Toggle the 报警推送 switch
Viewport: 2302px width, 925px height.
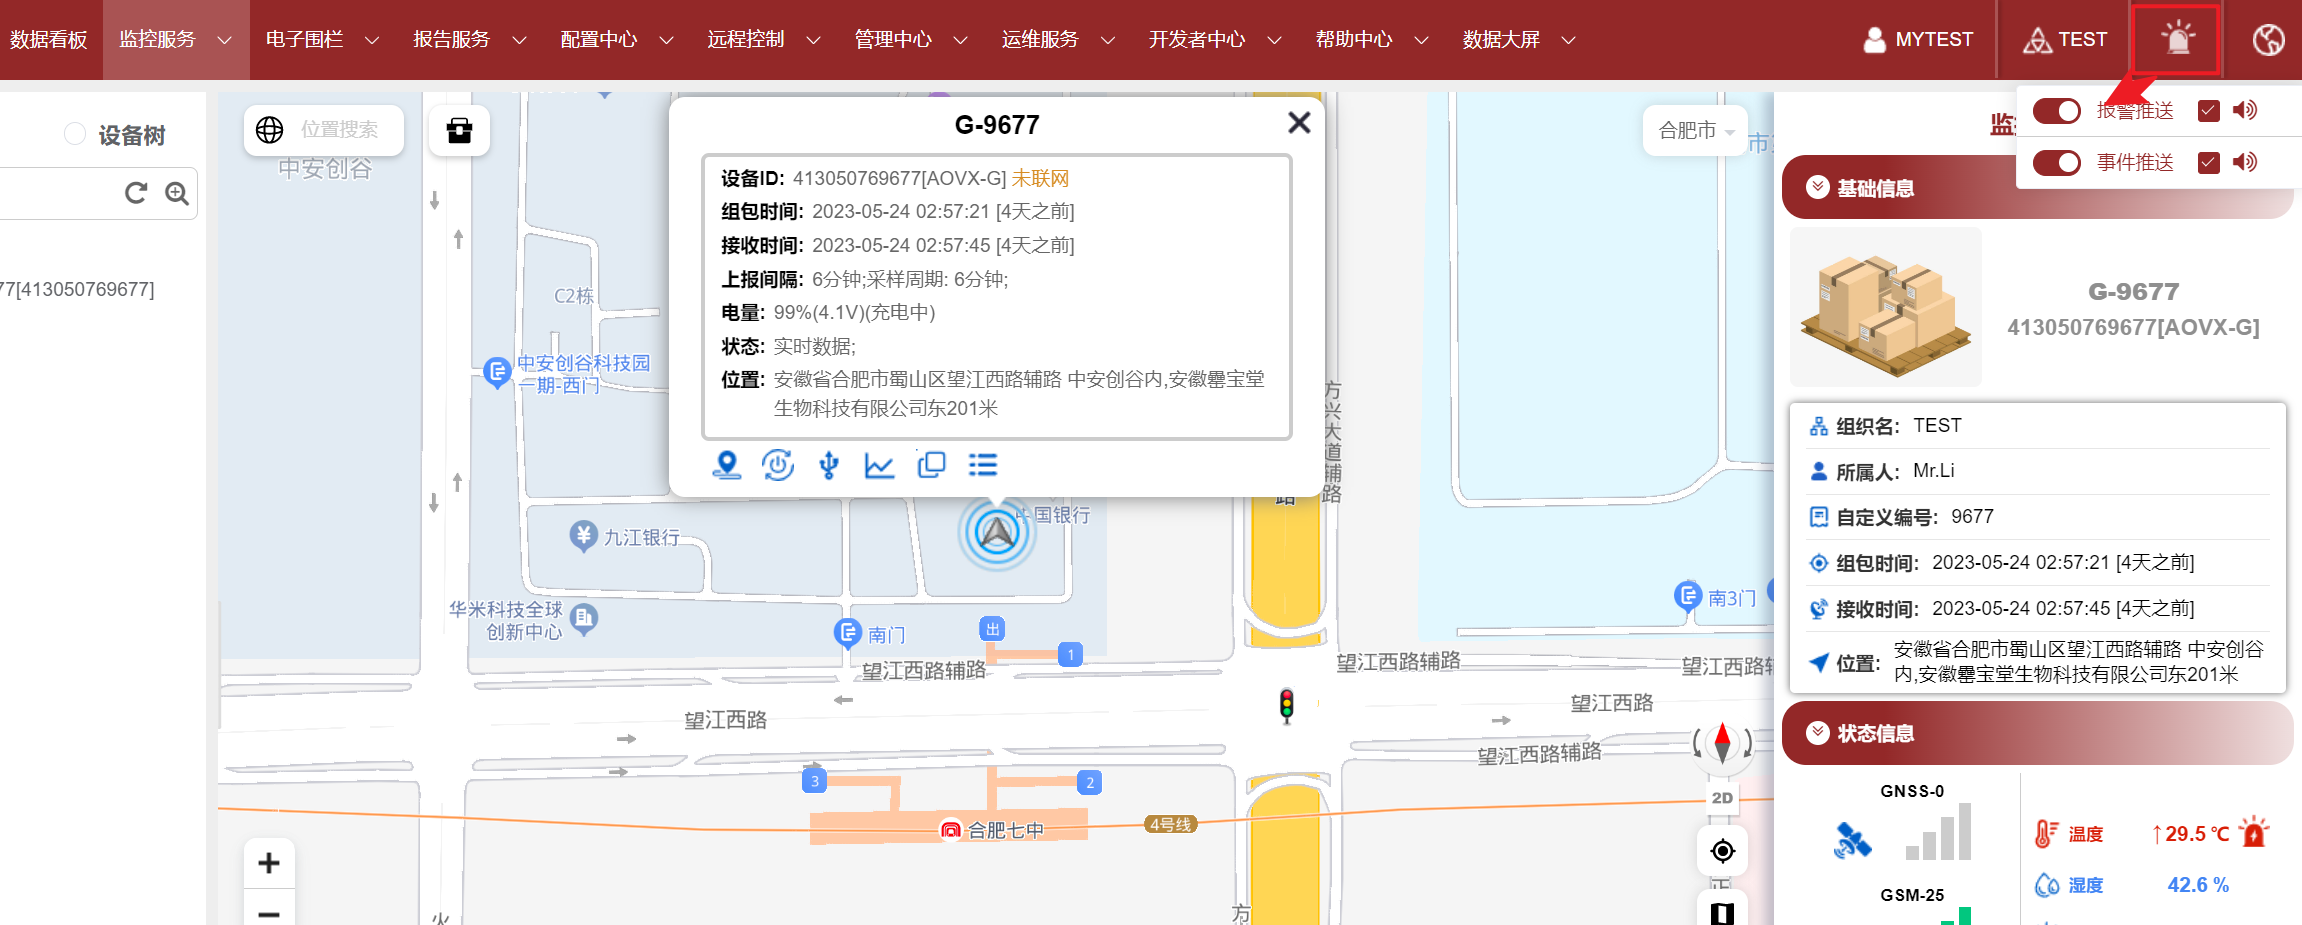point(2057,111)
